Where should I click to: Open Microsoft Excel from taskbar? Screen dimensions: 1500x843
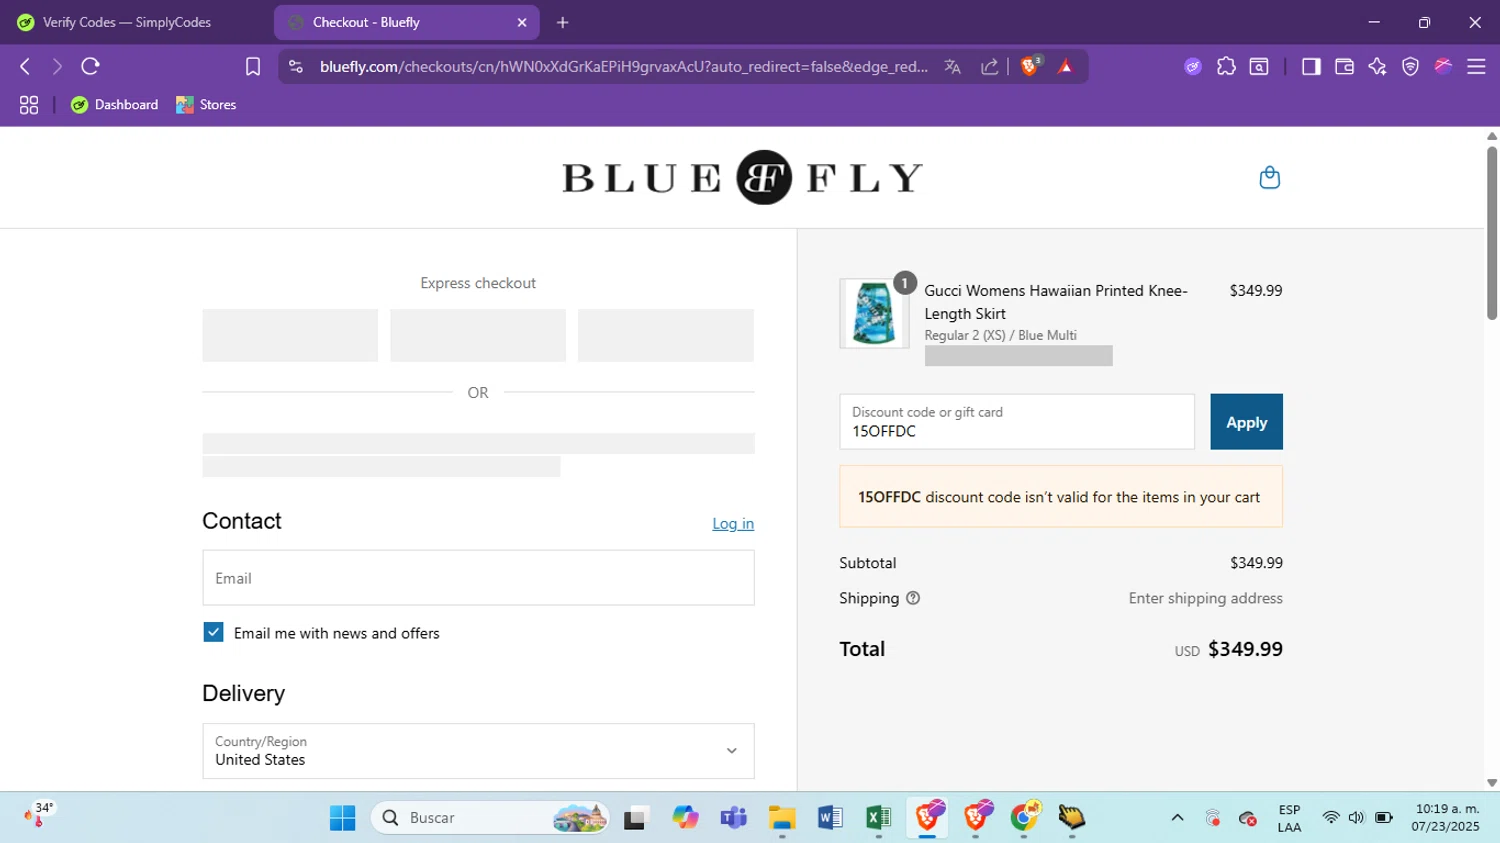[x=879, y=818]
